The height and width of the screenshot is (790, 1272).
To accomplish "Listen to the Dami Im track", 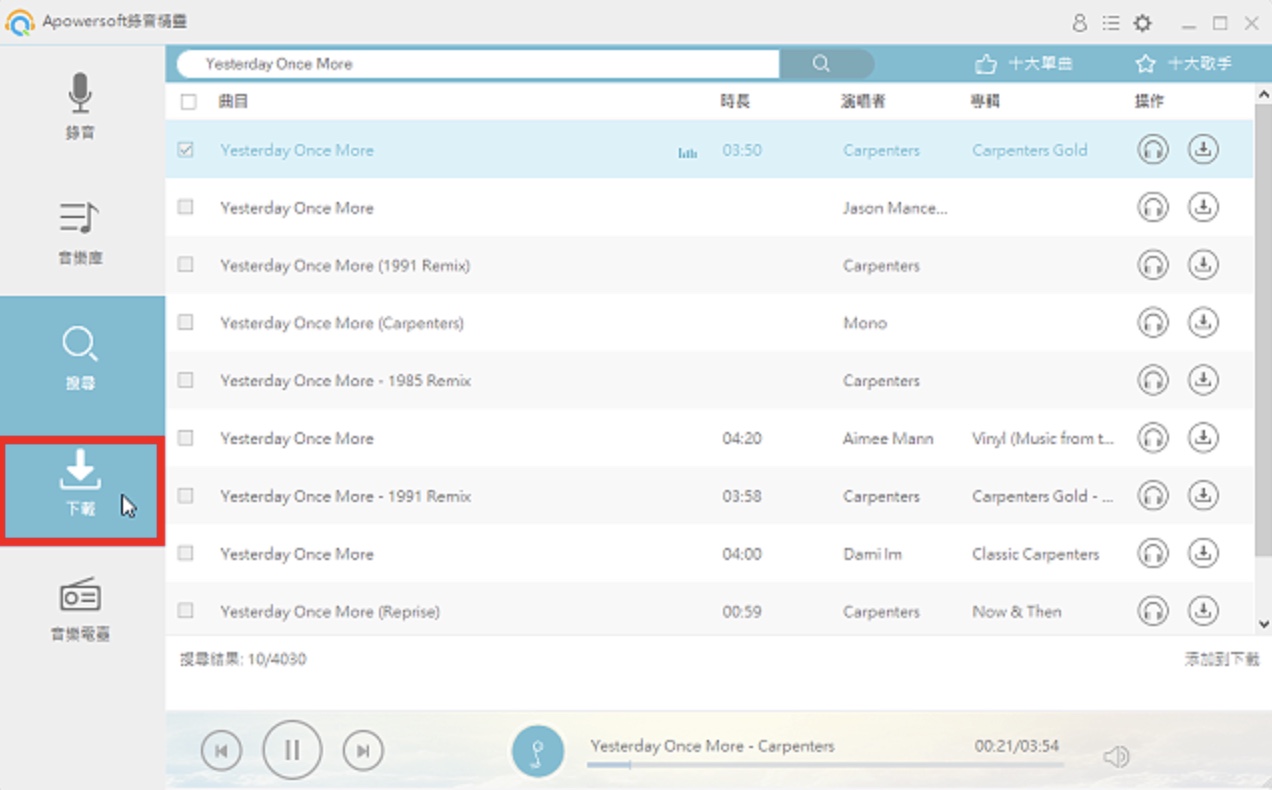I will click(1153, 554).
